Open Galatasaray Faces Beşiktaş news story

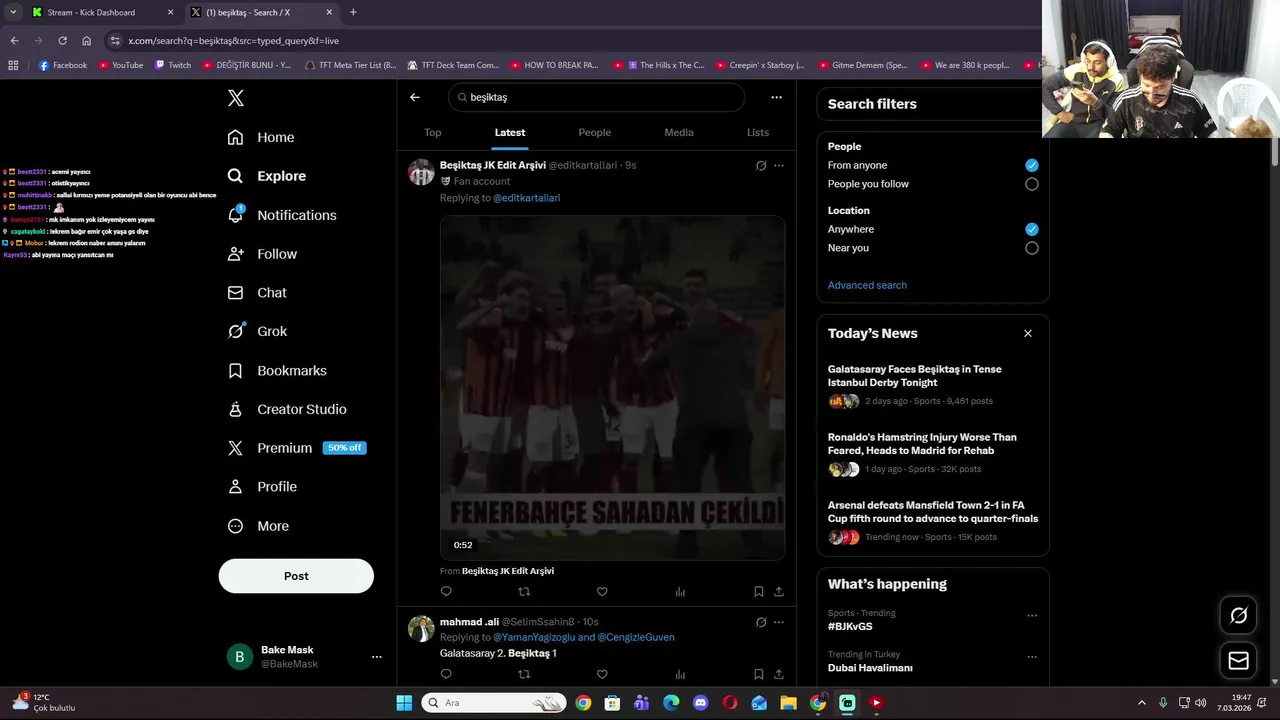(x=933, y=385)
